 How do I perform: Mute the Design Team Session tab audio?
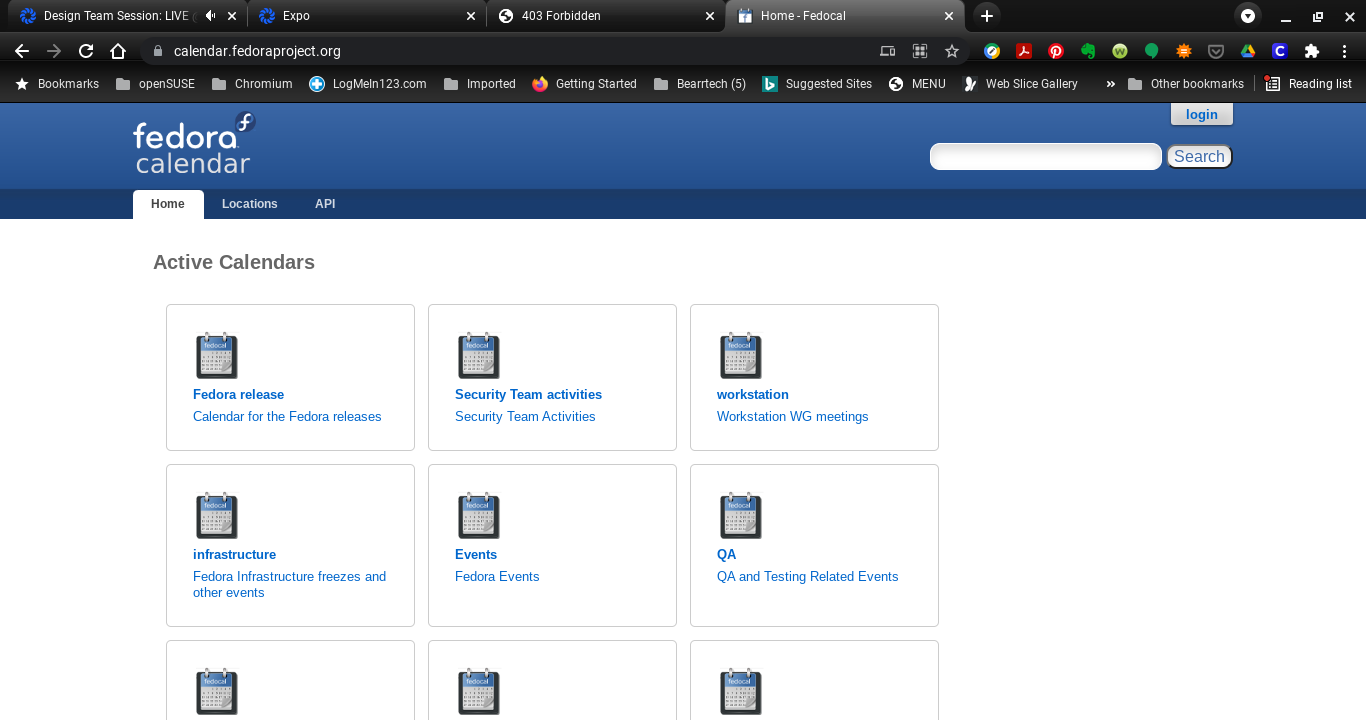click(210, 16)
